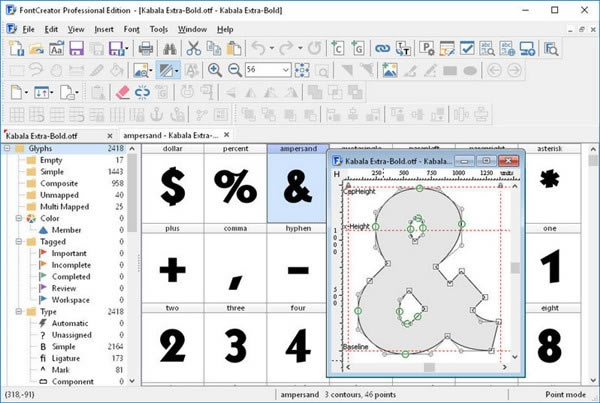Click 'Point mode' in the status bar
600x403 pixels.
[x=566, y=394]
